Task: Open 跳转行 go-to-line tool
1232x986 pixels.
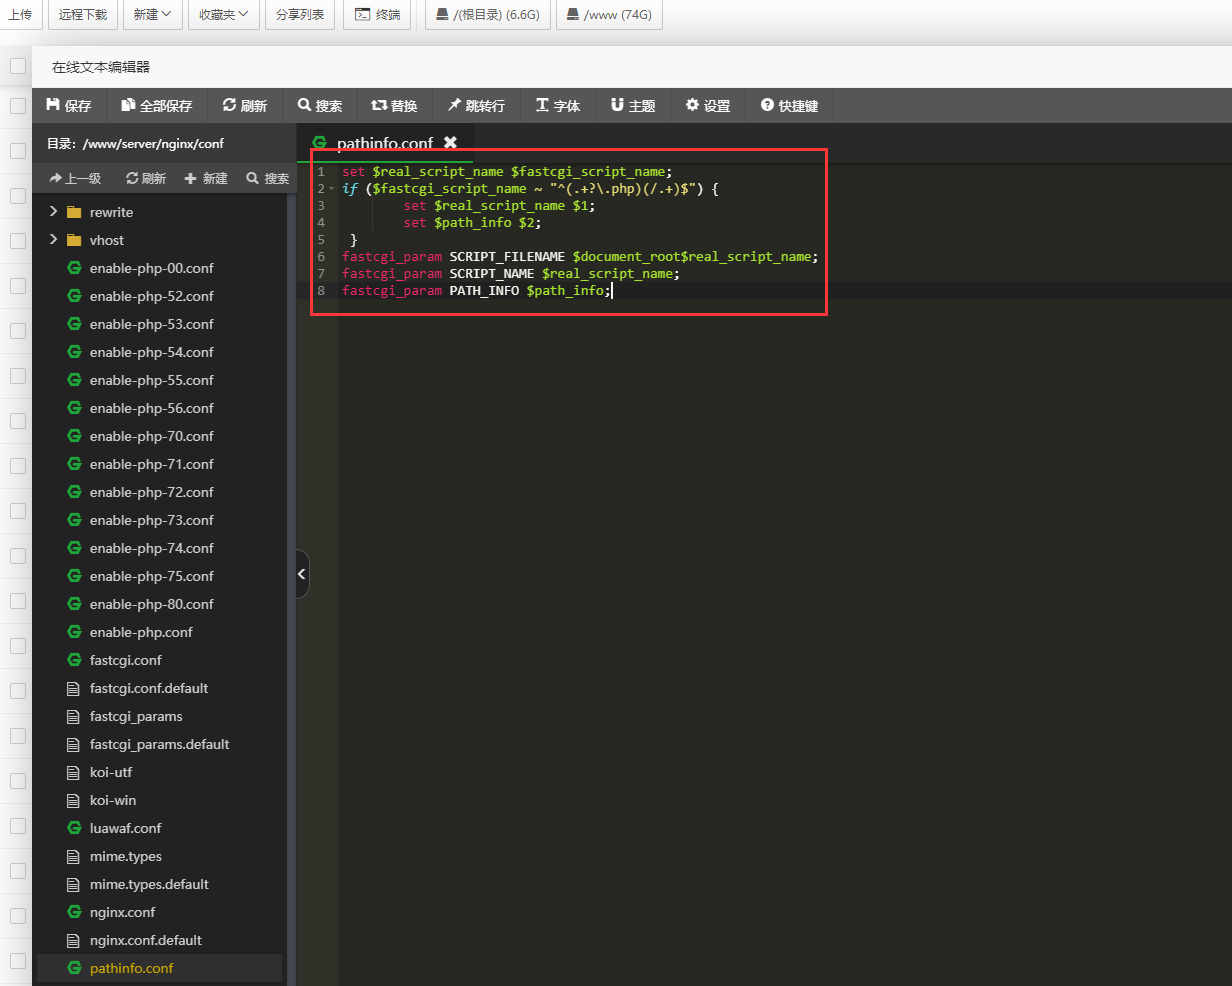Action: (x=476, y=106)
